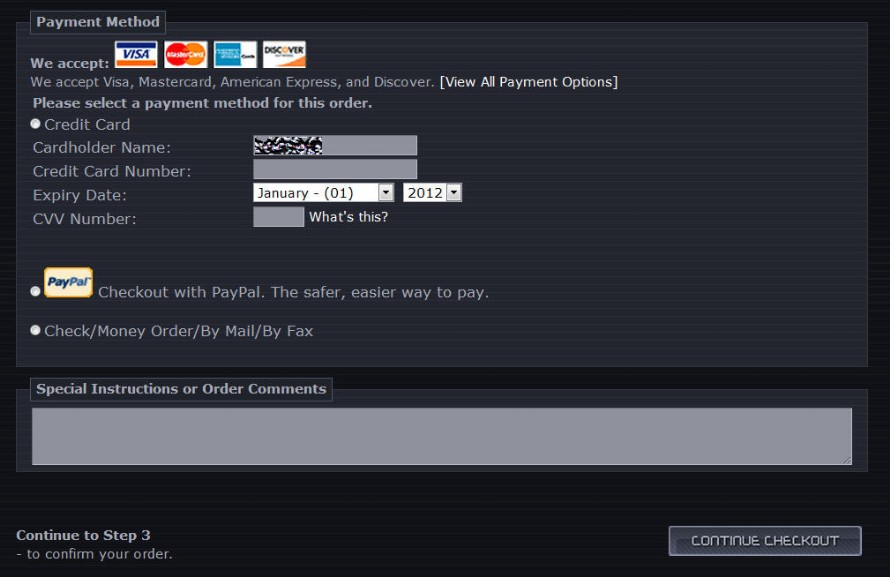Focus the Cardholder Name field
890x577 pixels.
coord(335,145)
